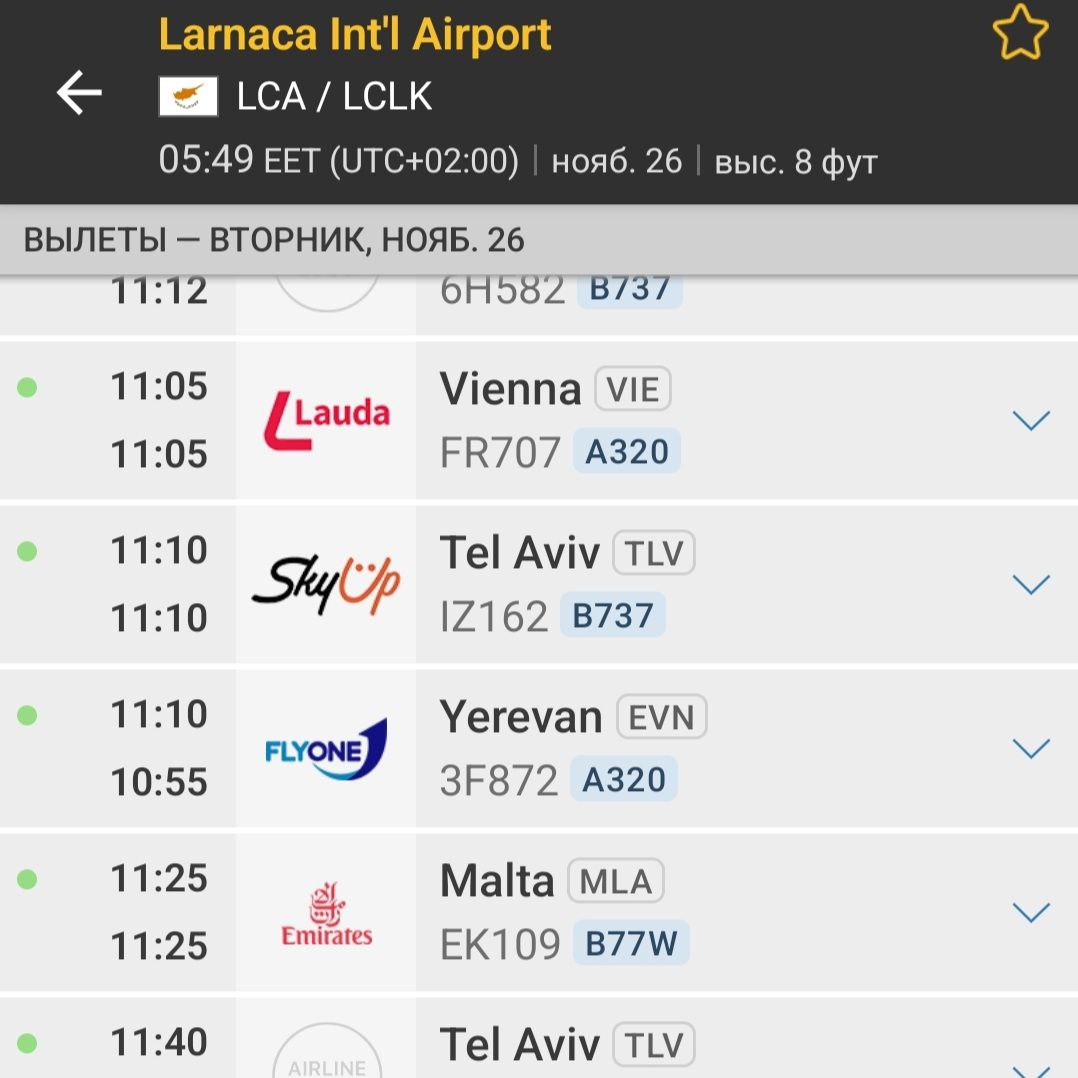Favorite the airport with the star icon

tap(1019, 34)
